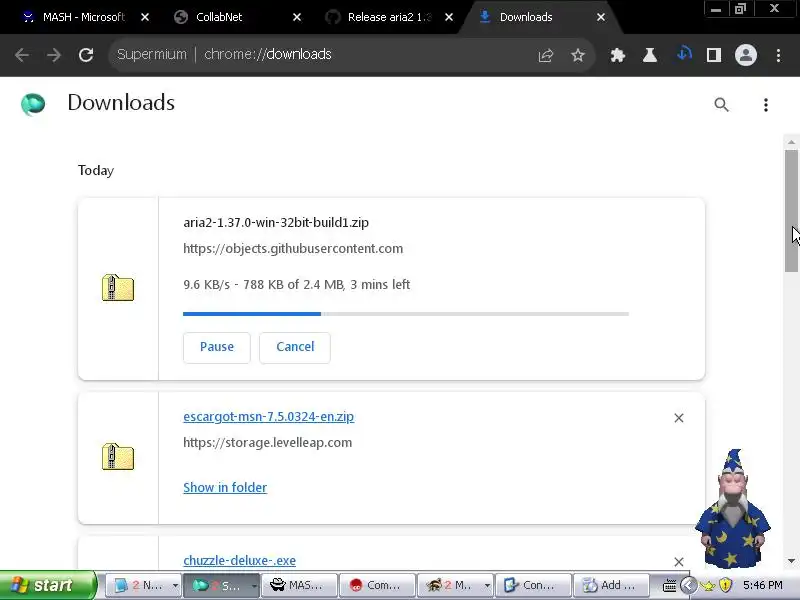Open Downloads page more actions menu
Viewport: 800px width, 600px height.
pyautogui.click(x=766, y=105)
